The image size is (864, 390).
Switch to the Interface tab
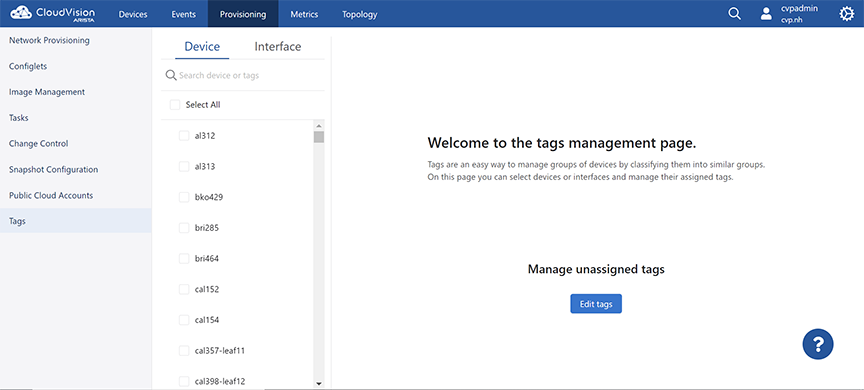coord(278,47)
